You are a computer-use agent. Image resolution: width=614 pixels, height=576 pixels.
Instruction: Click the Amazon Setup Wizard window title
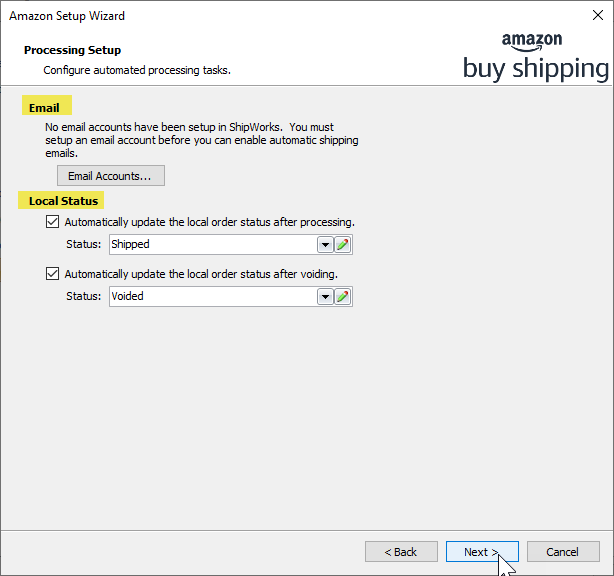pyautogui.click(x=67, y=16)
